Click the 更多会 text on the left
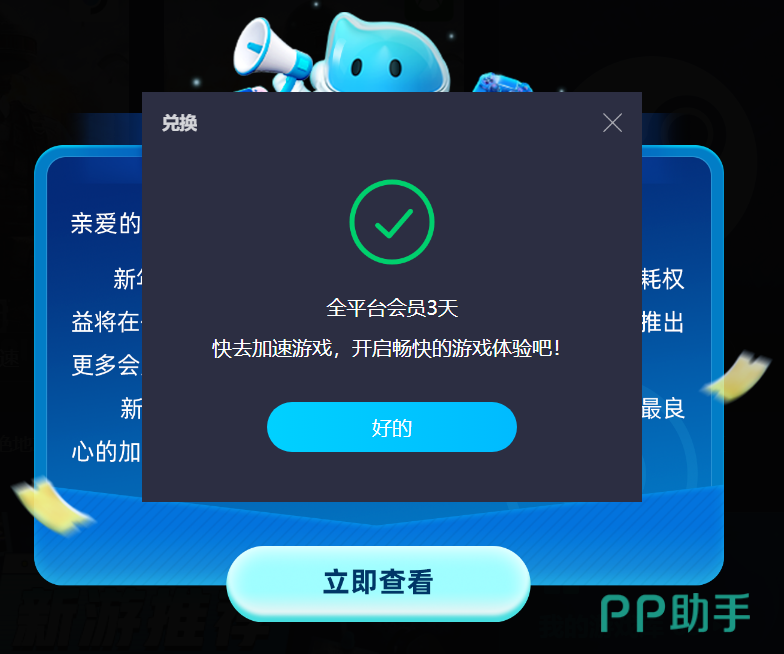 tap(106, 365)
